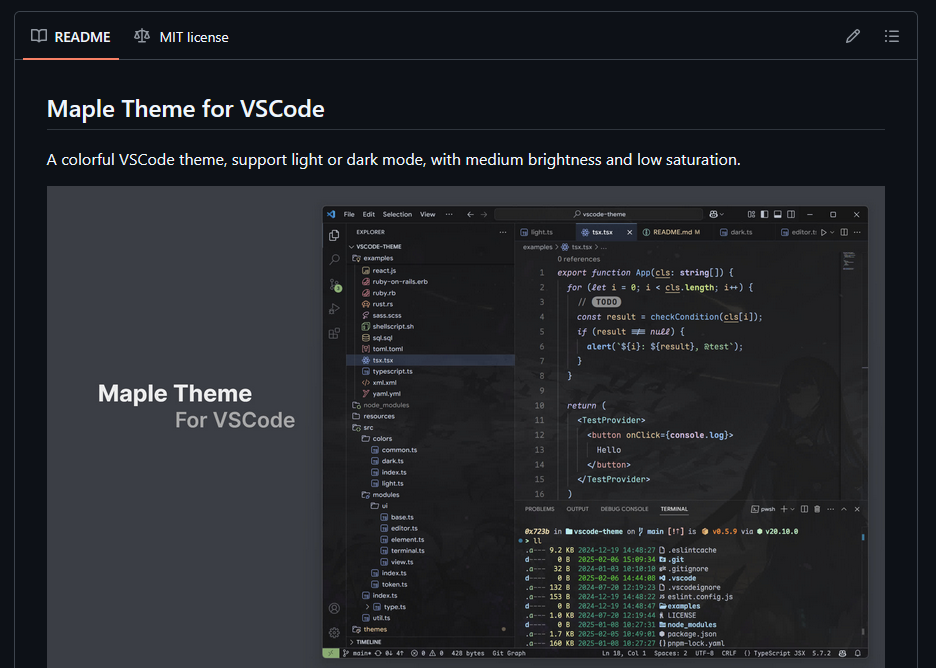Image resolution: width=936 pixels, height=668 pixels.
Task: Click the go back arrow in title bar
Action: (470, 214)
